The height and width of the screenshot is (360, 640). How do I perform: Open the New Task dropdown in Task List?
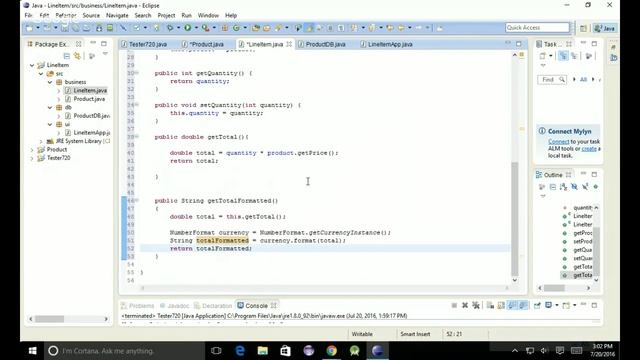(x=551, y=56)
